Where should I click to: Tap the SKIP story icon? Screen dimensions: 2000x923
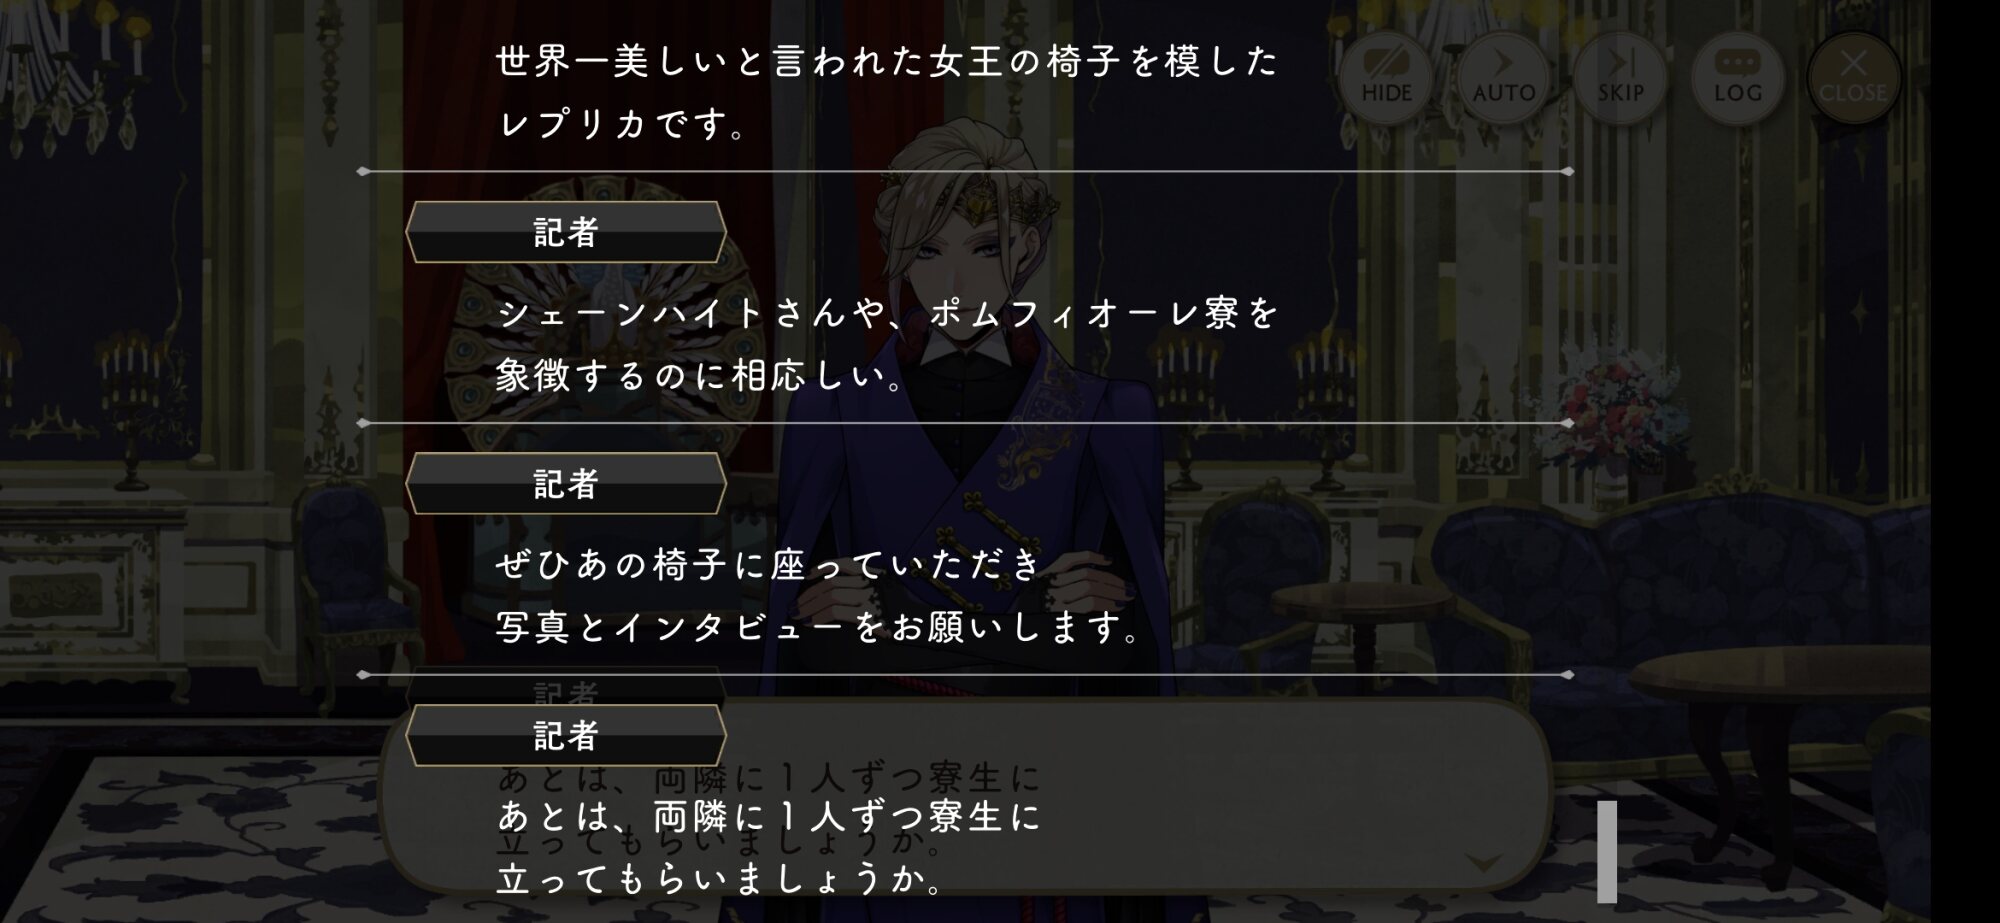[x=1620, y=77]
